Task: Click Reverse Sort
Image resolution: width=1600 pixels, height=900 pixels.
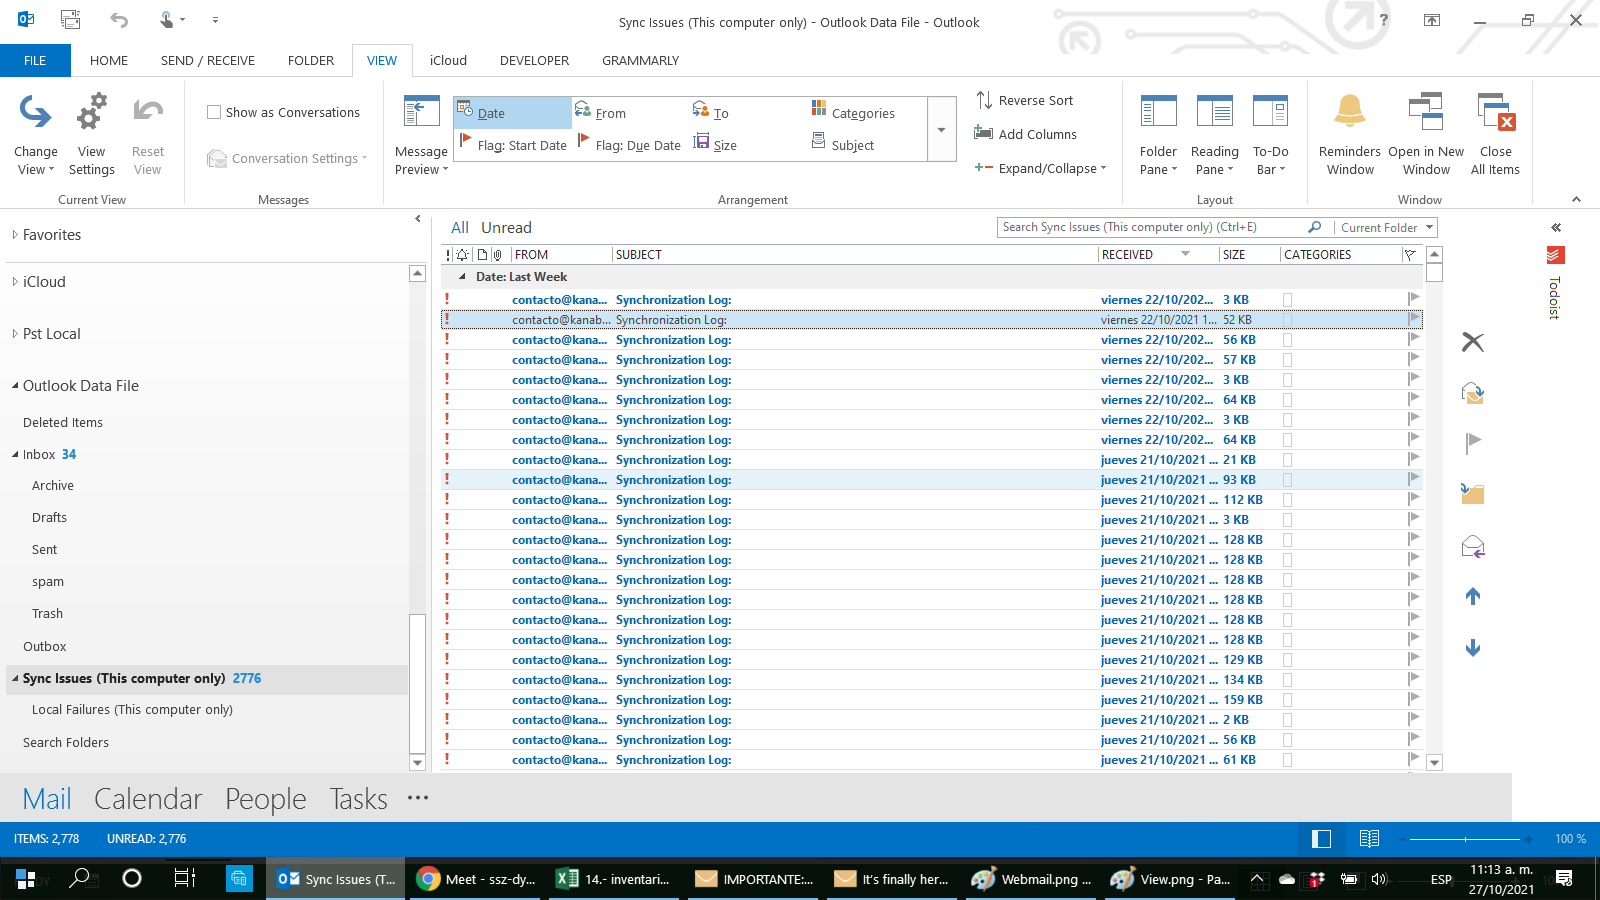Action: coord(1025,100)
